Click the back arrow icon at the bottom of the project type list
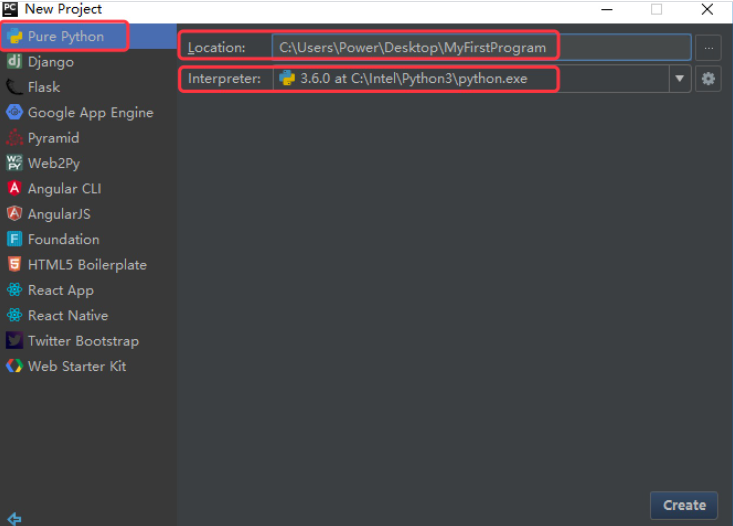Viewport: 733px width, 526px height. tap(14, 519)
